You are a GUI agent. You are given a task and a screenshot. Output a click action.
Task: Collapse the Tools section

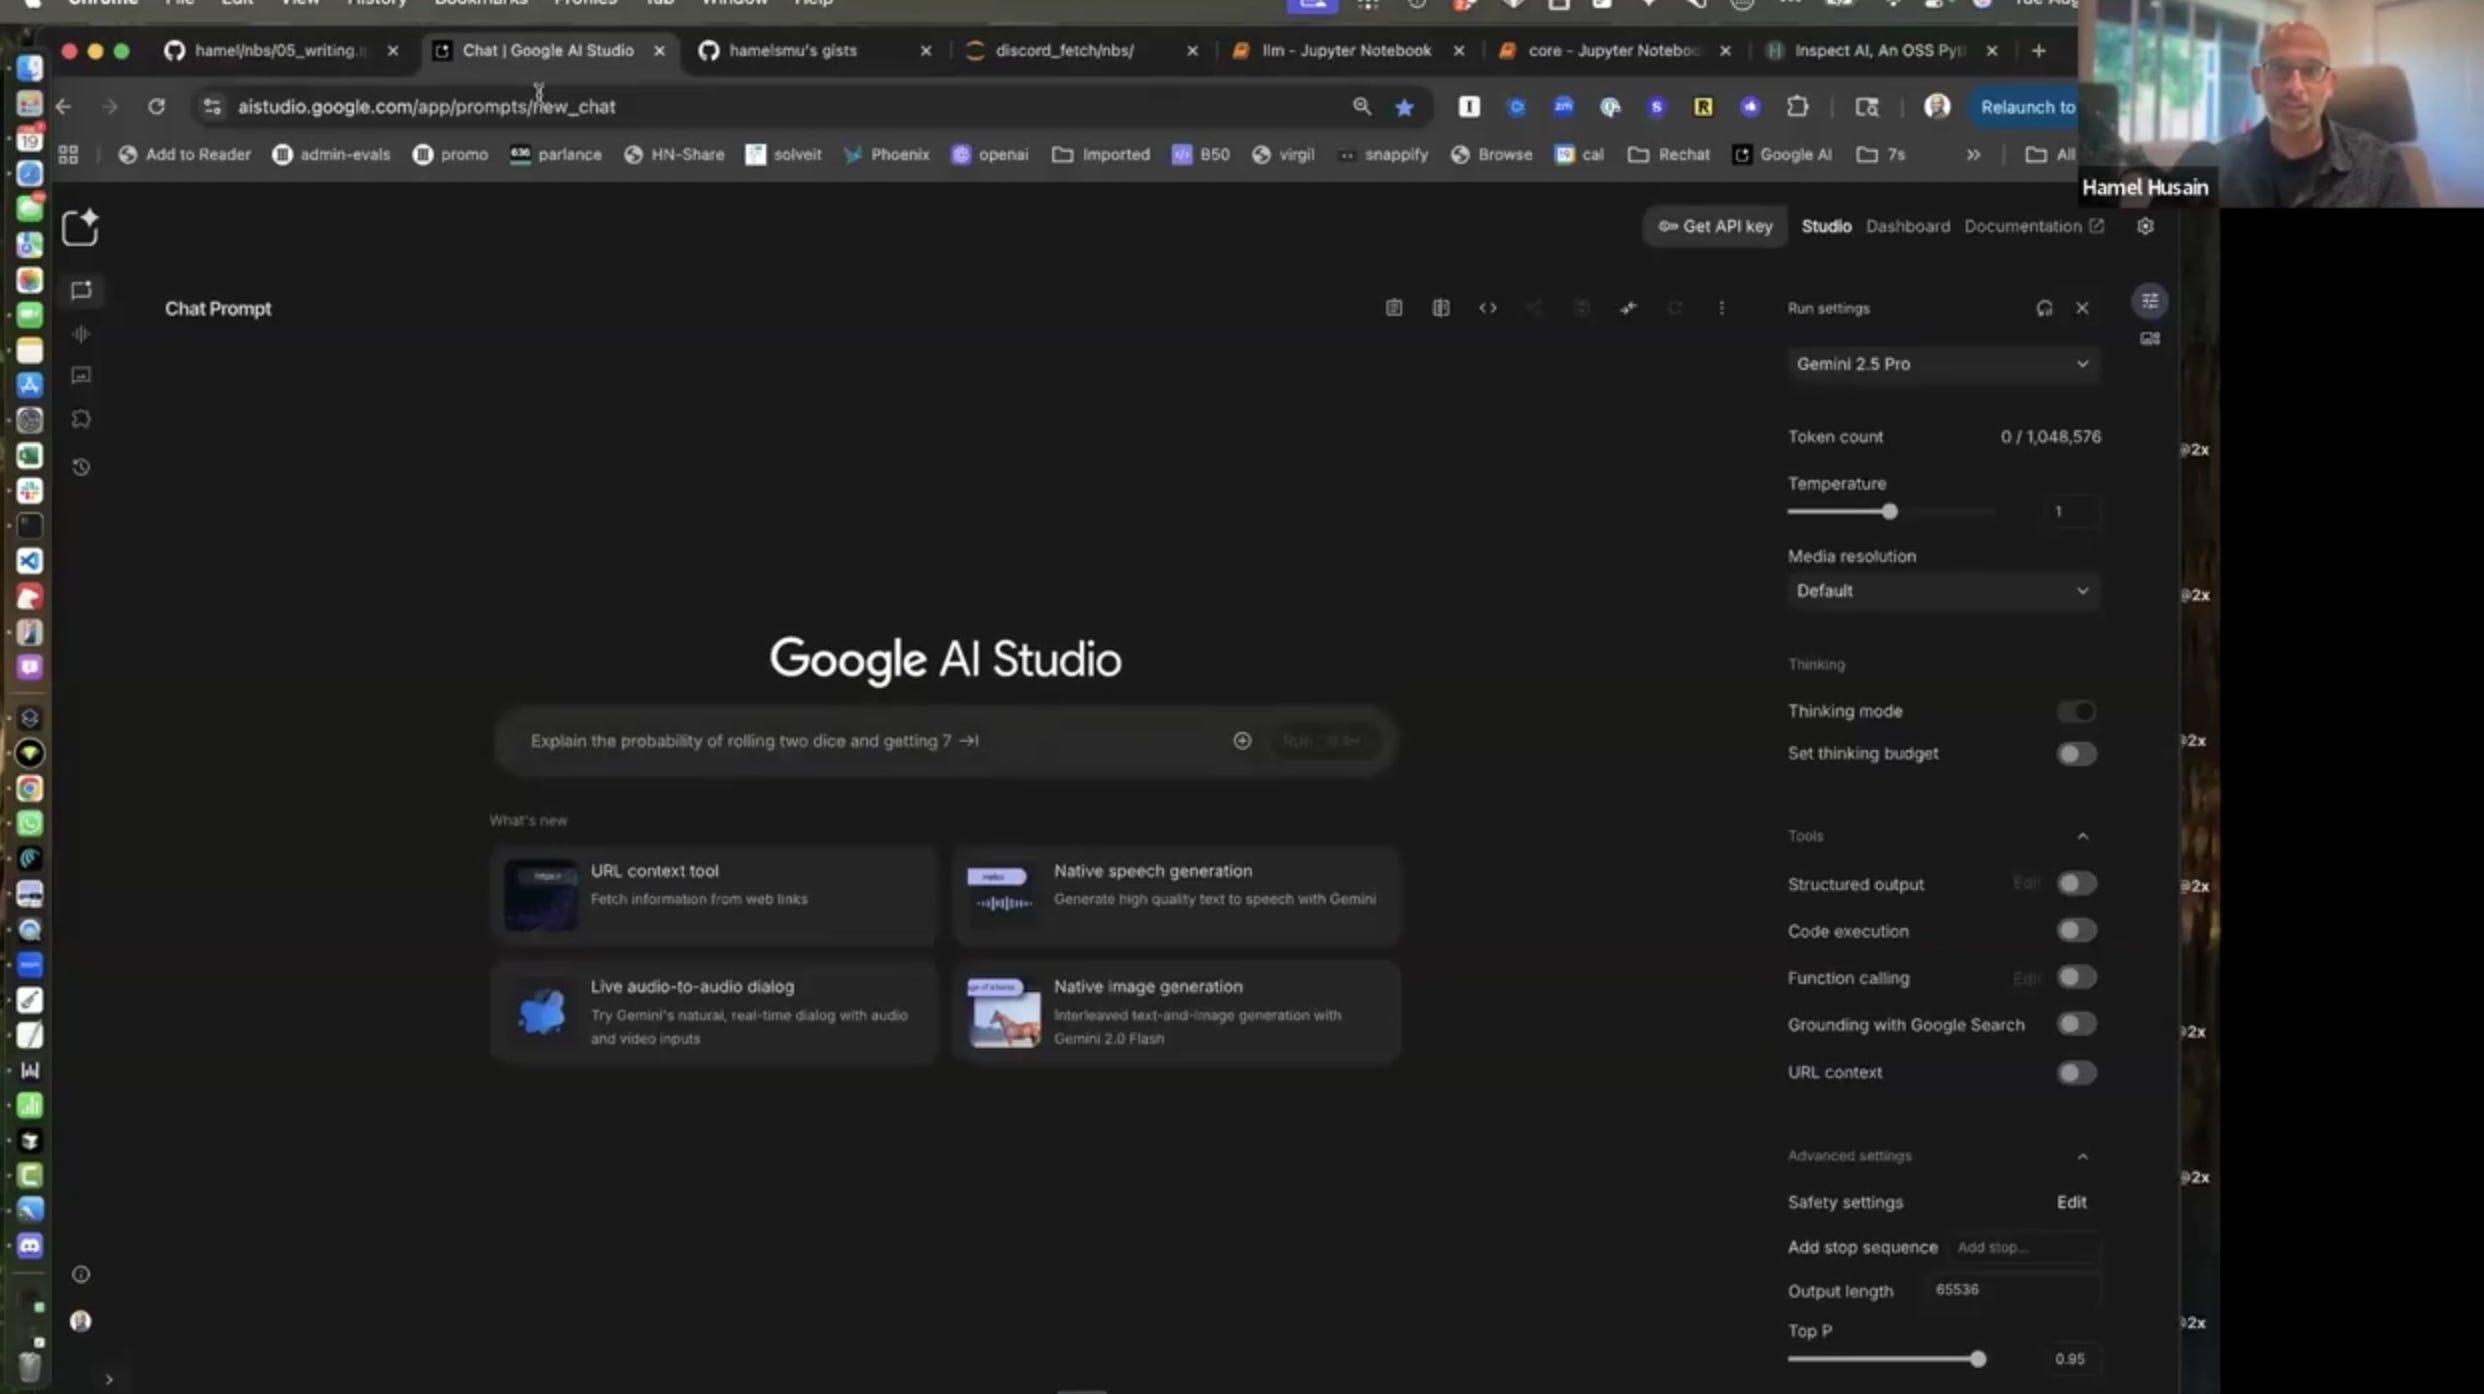tap(2082, 836)
